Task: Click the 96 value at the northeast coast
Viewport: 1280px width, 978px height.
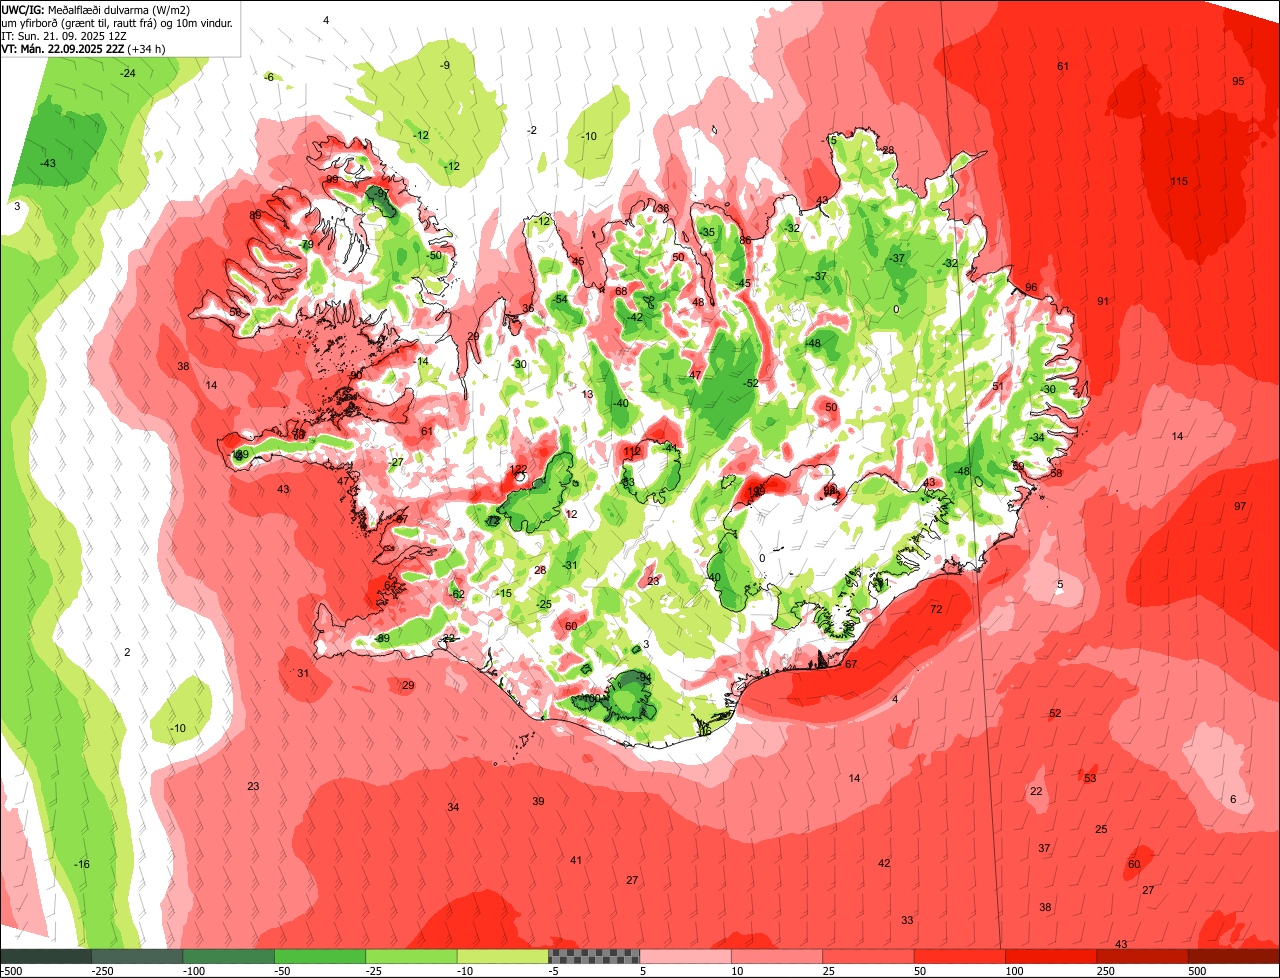Action: click(1031, 287)
